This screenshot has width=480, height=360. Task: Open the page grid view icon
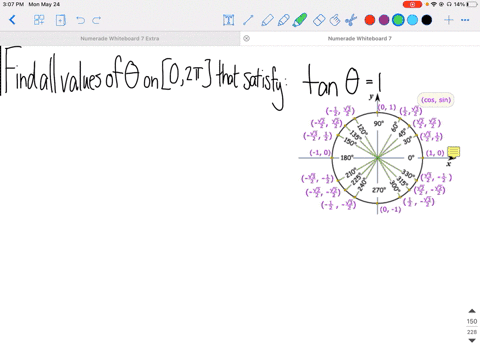coord(39,20)
